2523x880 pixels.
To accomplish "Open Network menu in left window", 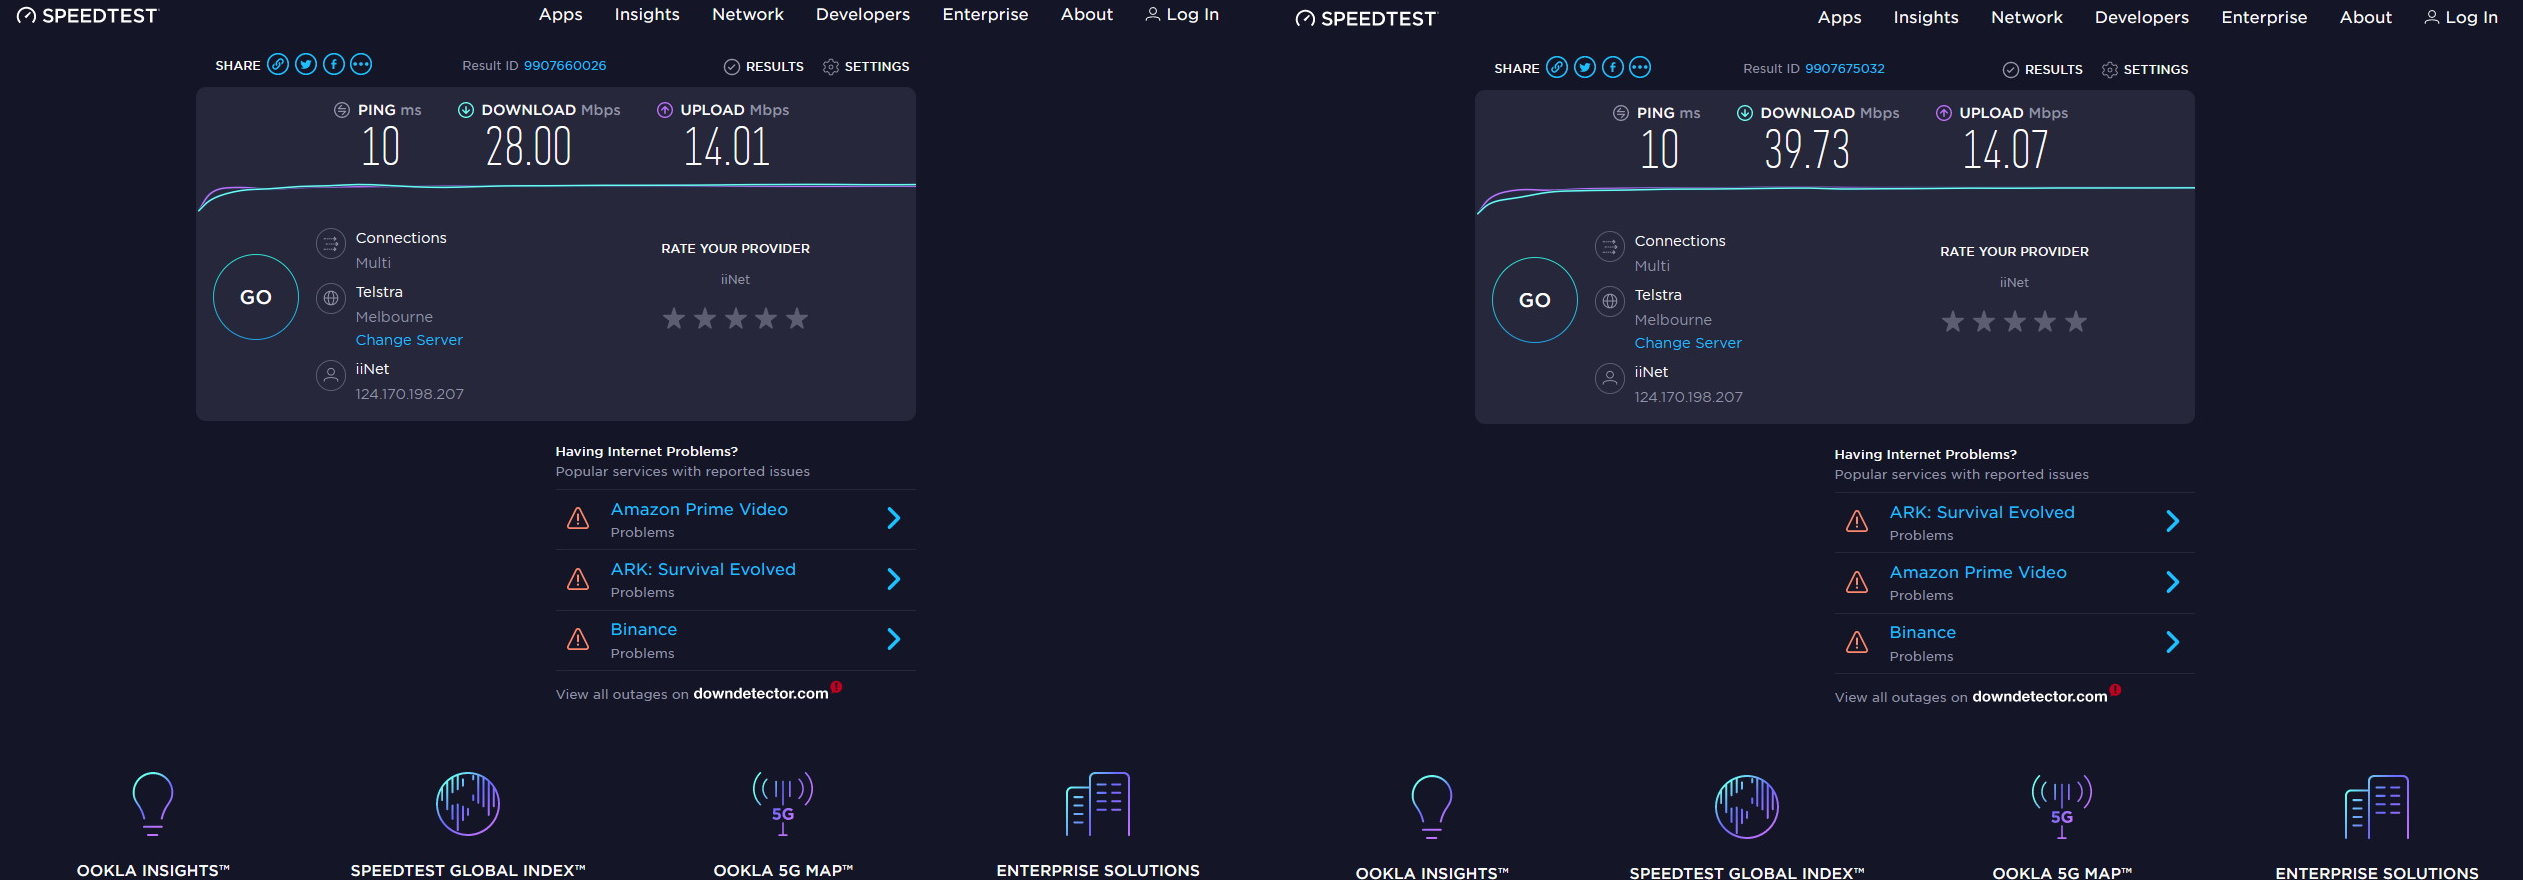I will 748,14.
